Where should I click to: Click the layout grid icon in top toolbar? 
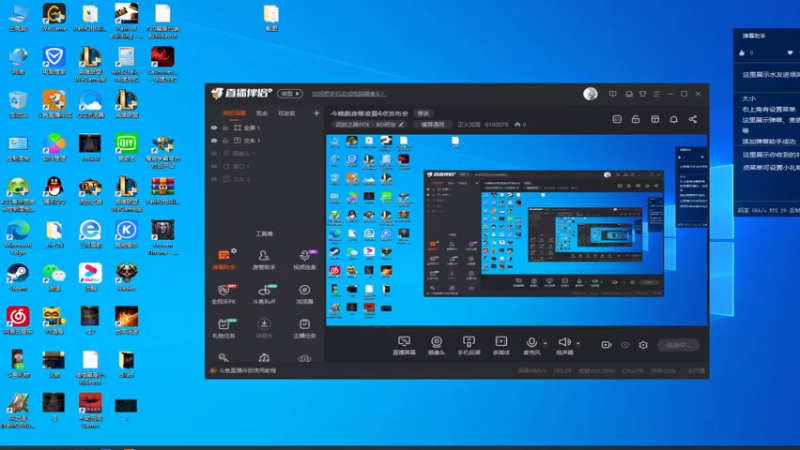coord(655,119)
